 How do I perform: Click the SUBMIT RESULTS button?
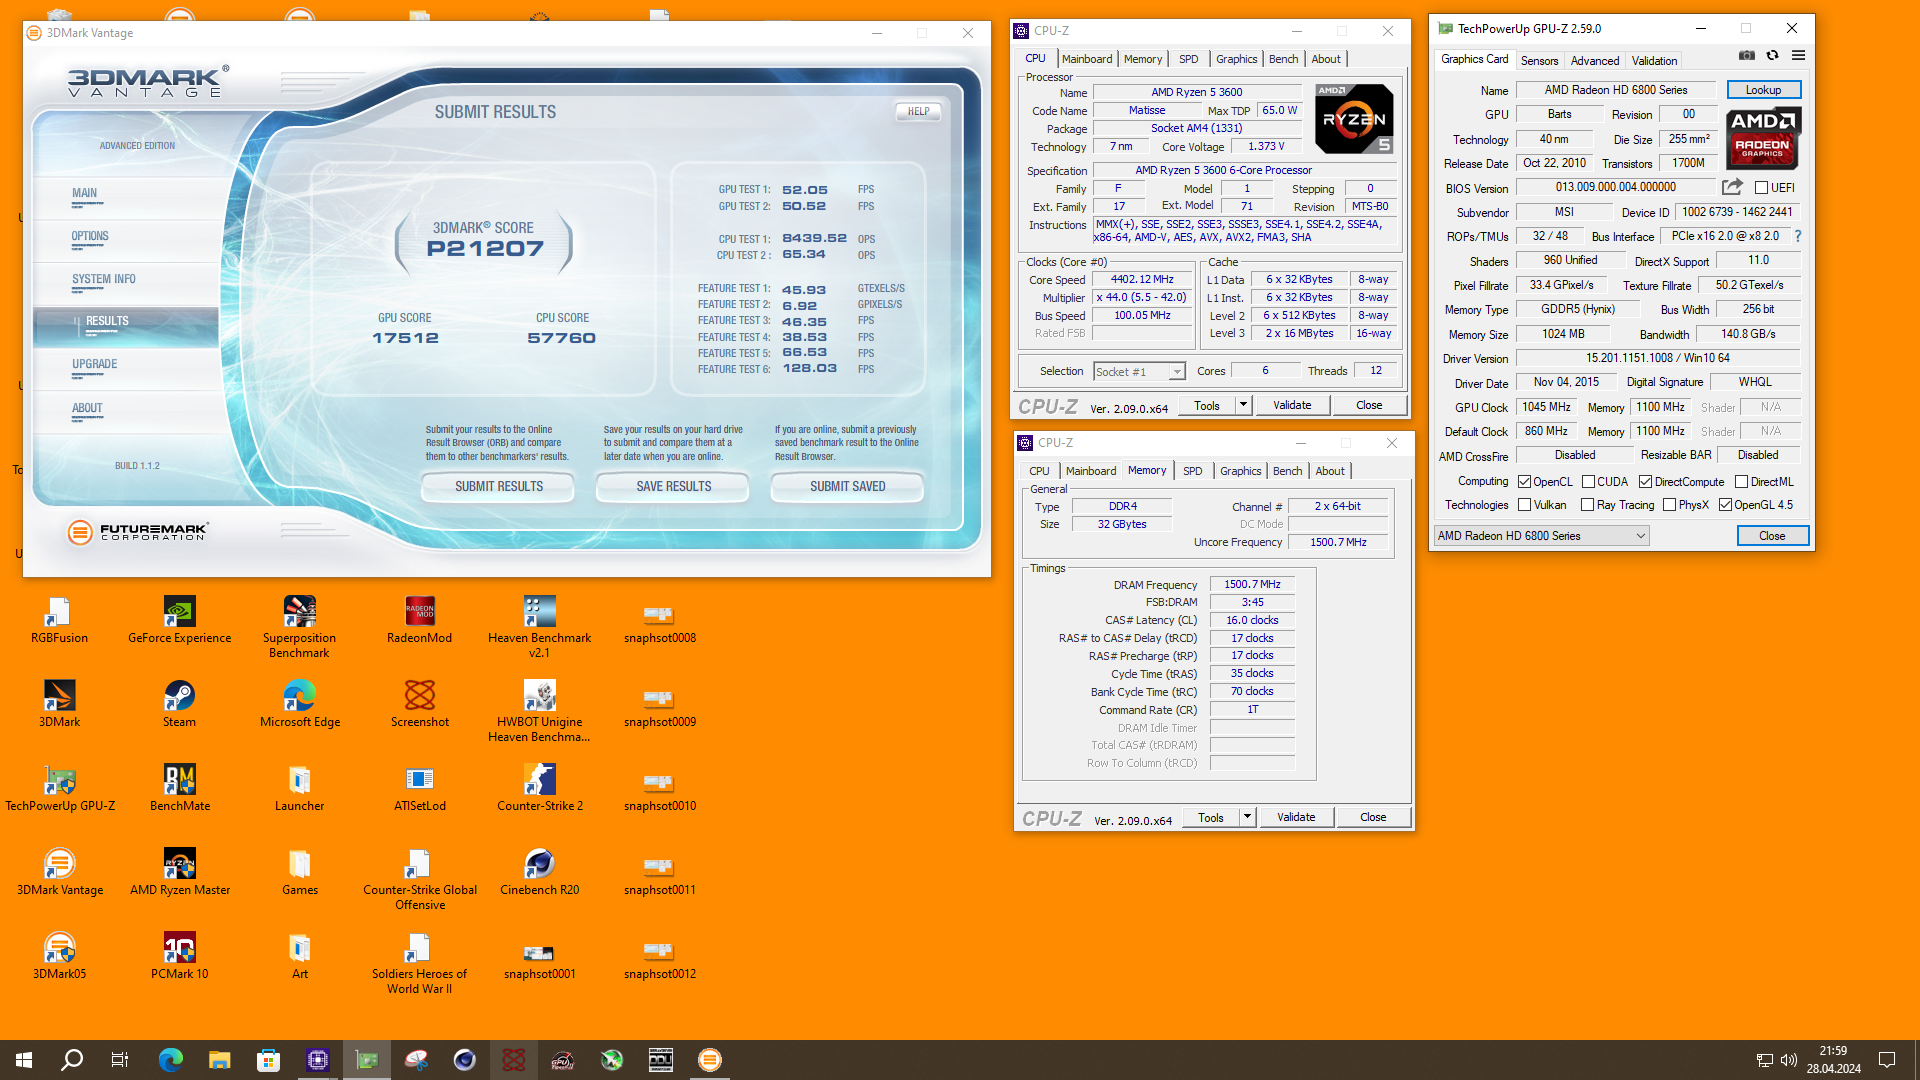click(x=498, y=487)
